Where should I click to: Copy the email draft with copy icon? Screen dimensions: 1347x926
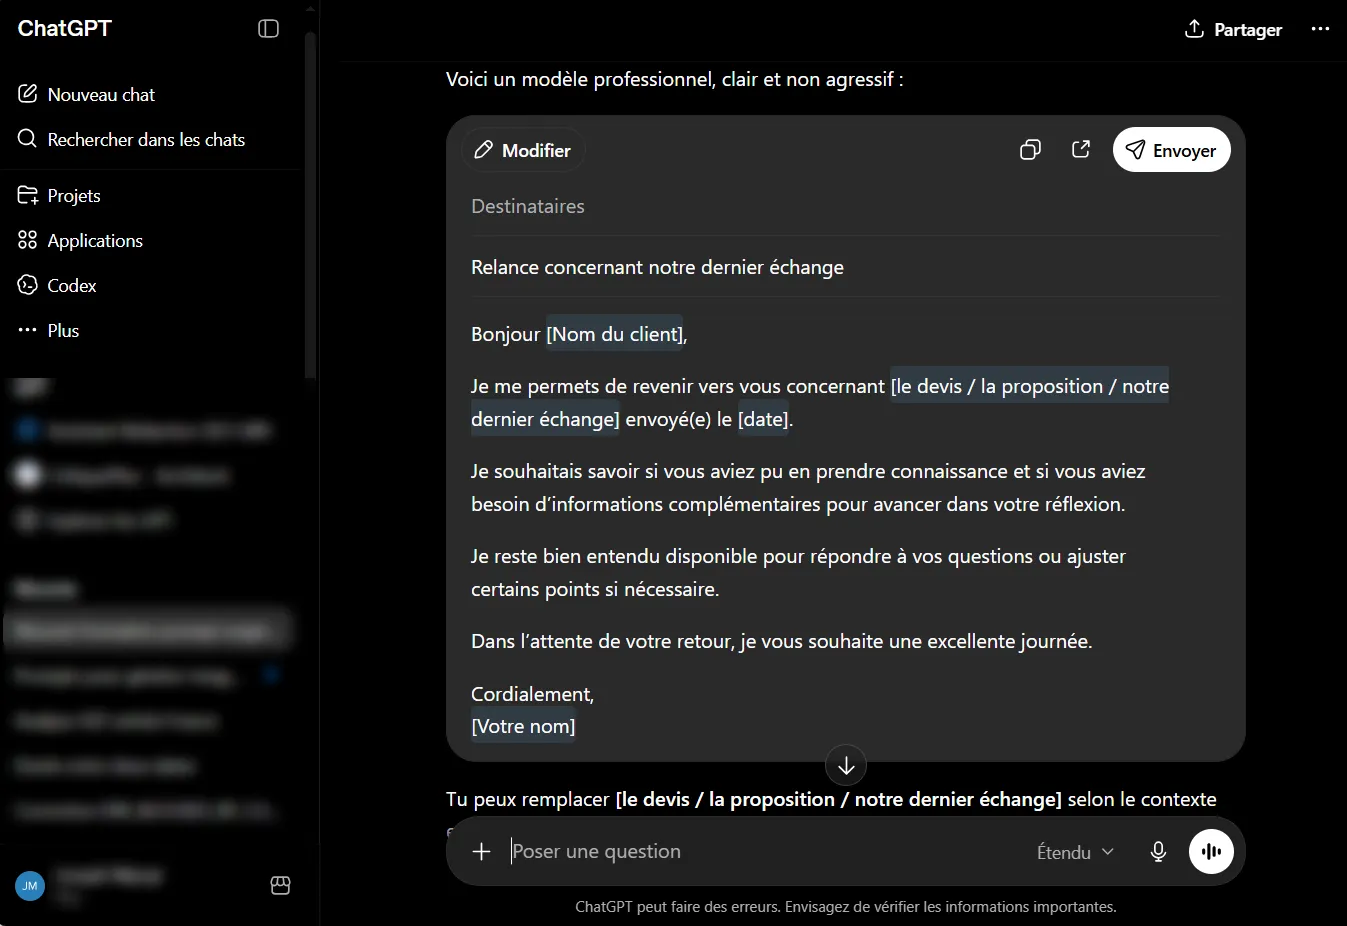(x=1030, y=150)
